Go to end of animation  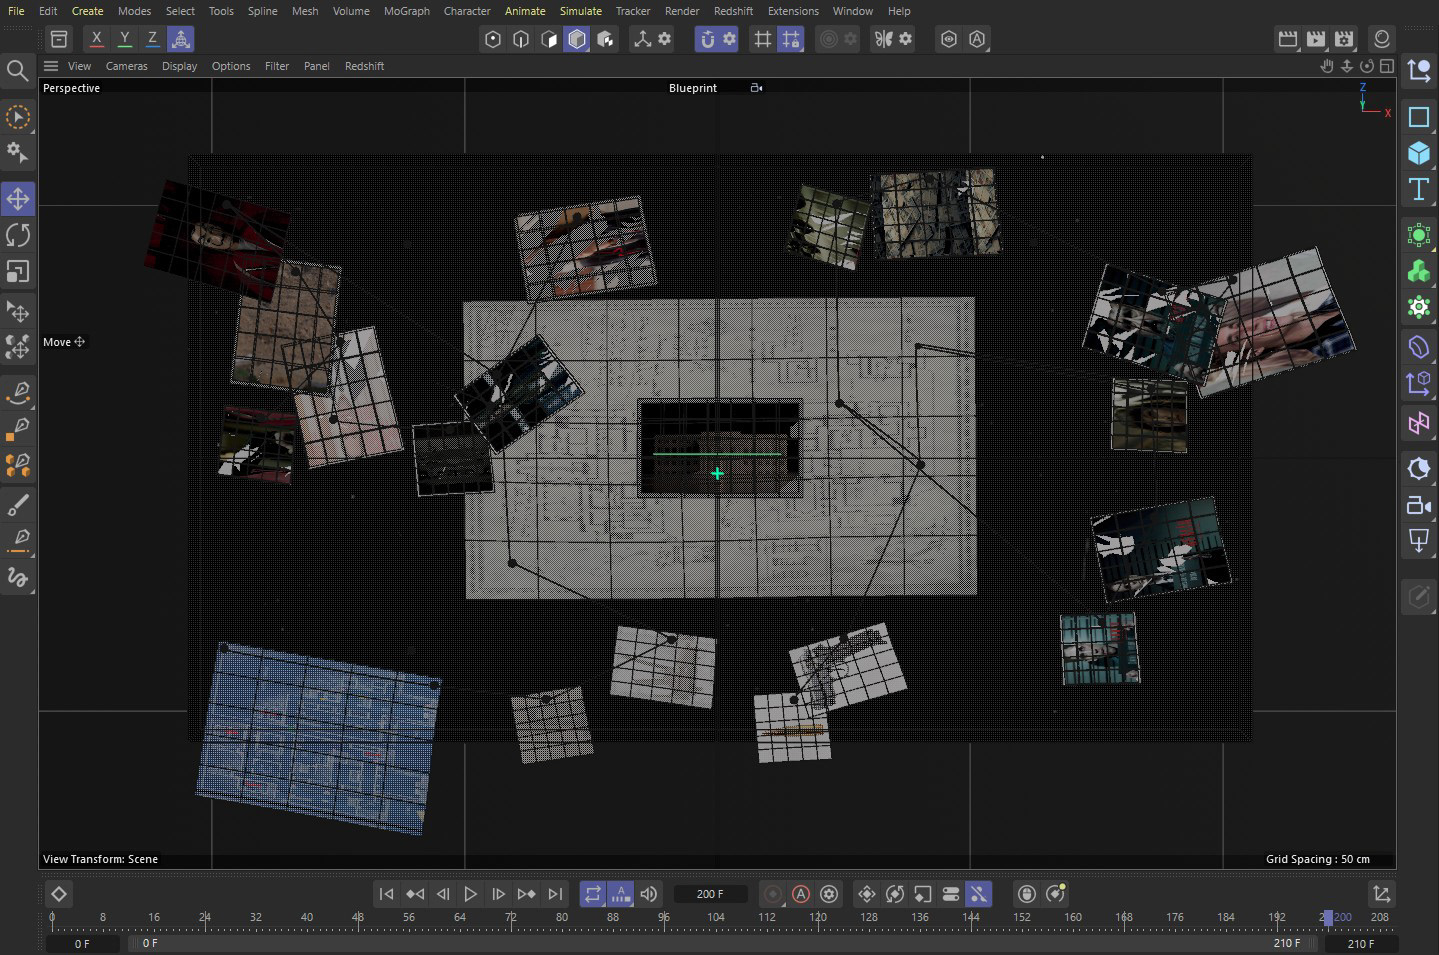(555, 894)
